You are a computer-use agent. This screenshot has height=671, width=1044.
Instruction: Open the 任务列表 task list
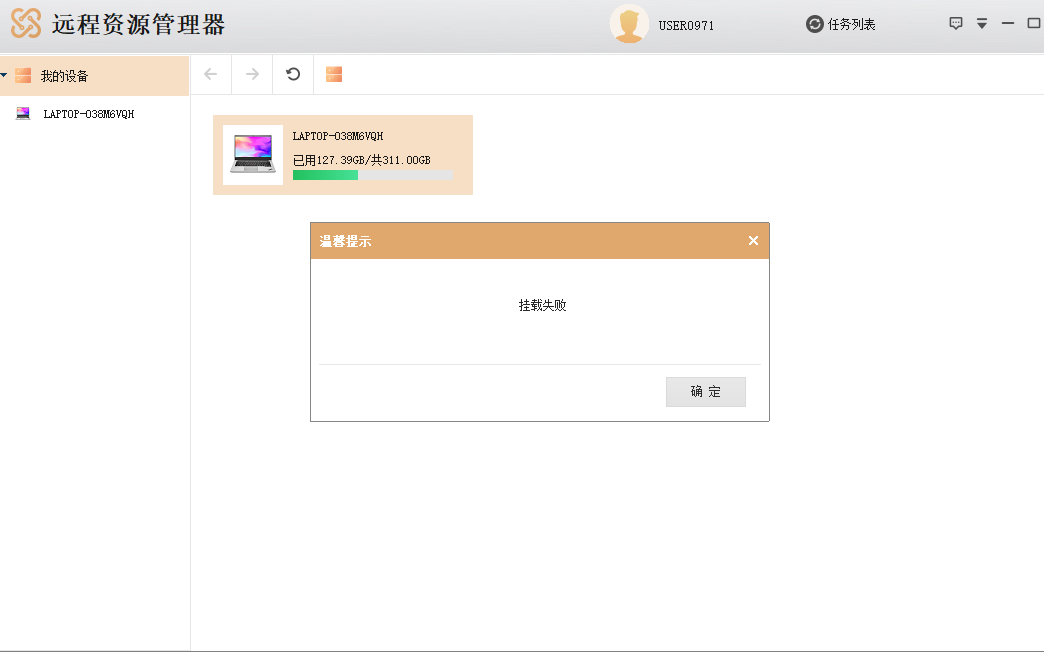pyautogui.click(x=851, y=24)
